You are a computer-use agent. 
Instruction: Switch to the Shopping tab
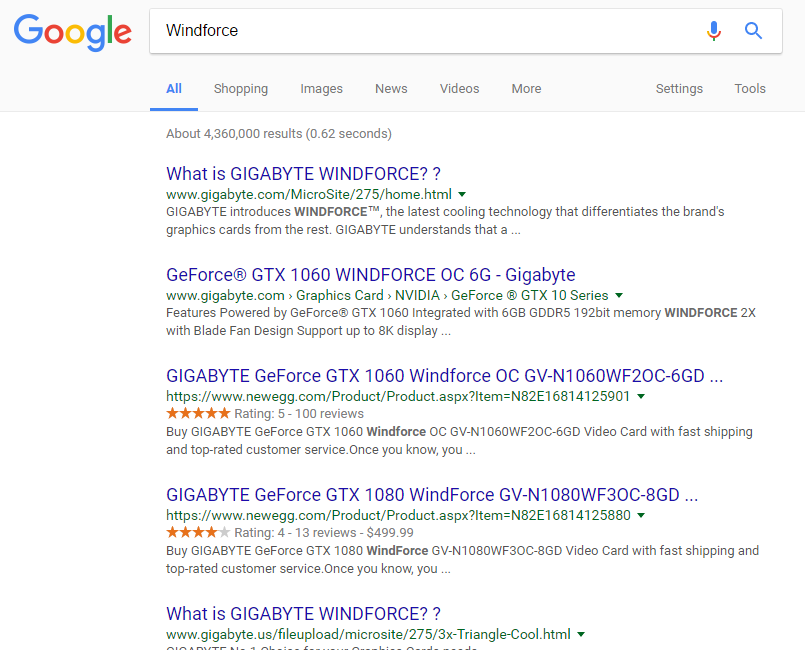[x=241, y=89]
